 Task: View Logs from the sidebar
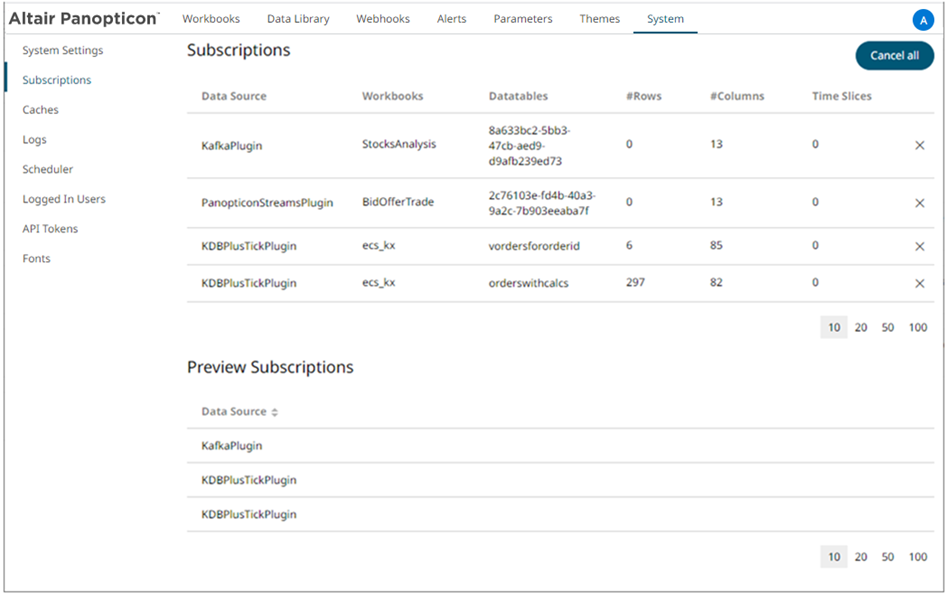35,140
